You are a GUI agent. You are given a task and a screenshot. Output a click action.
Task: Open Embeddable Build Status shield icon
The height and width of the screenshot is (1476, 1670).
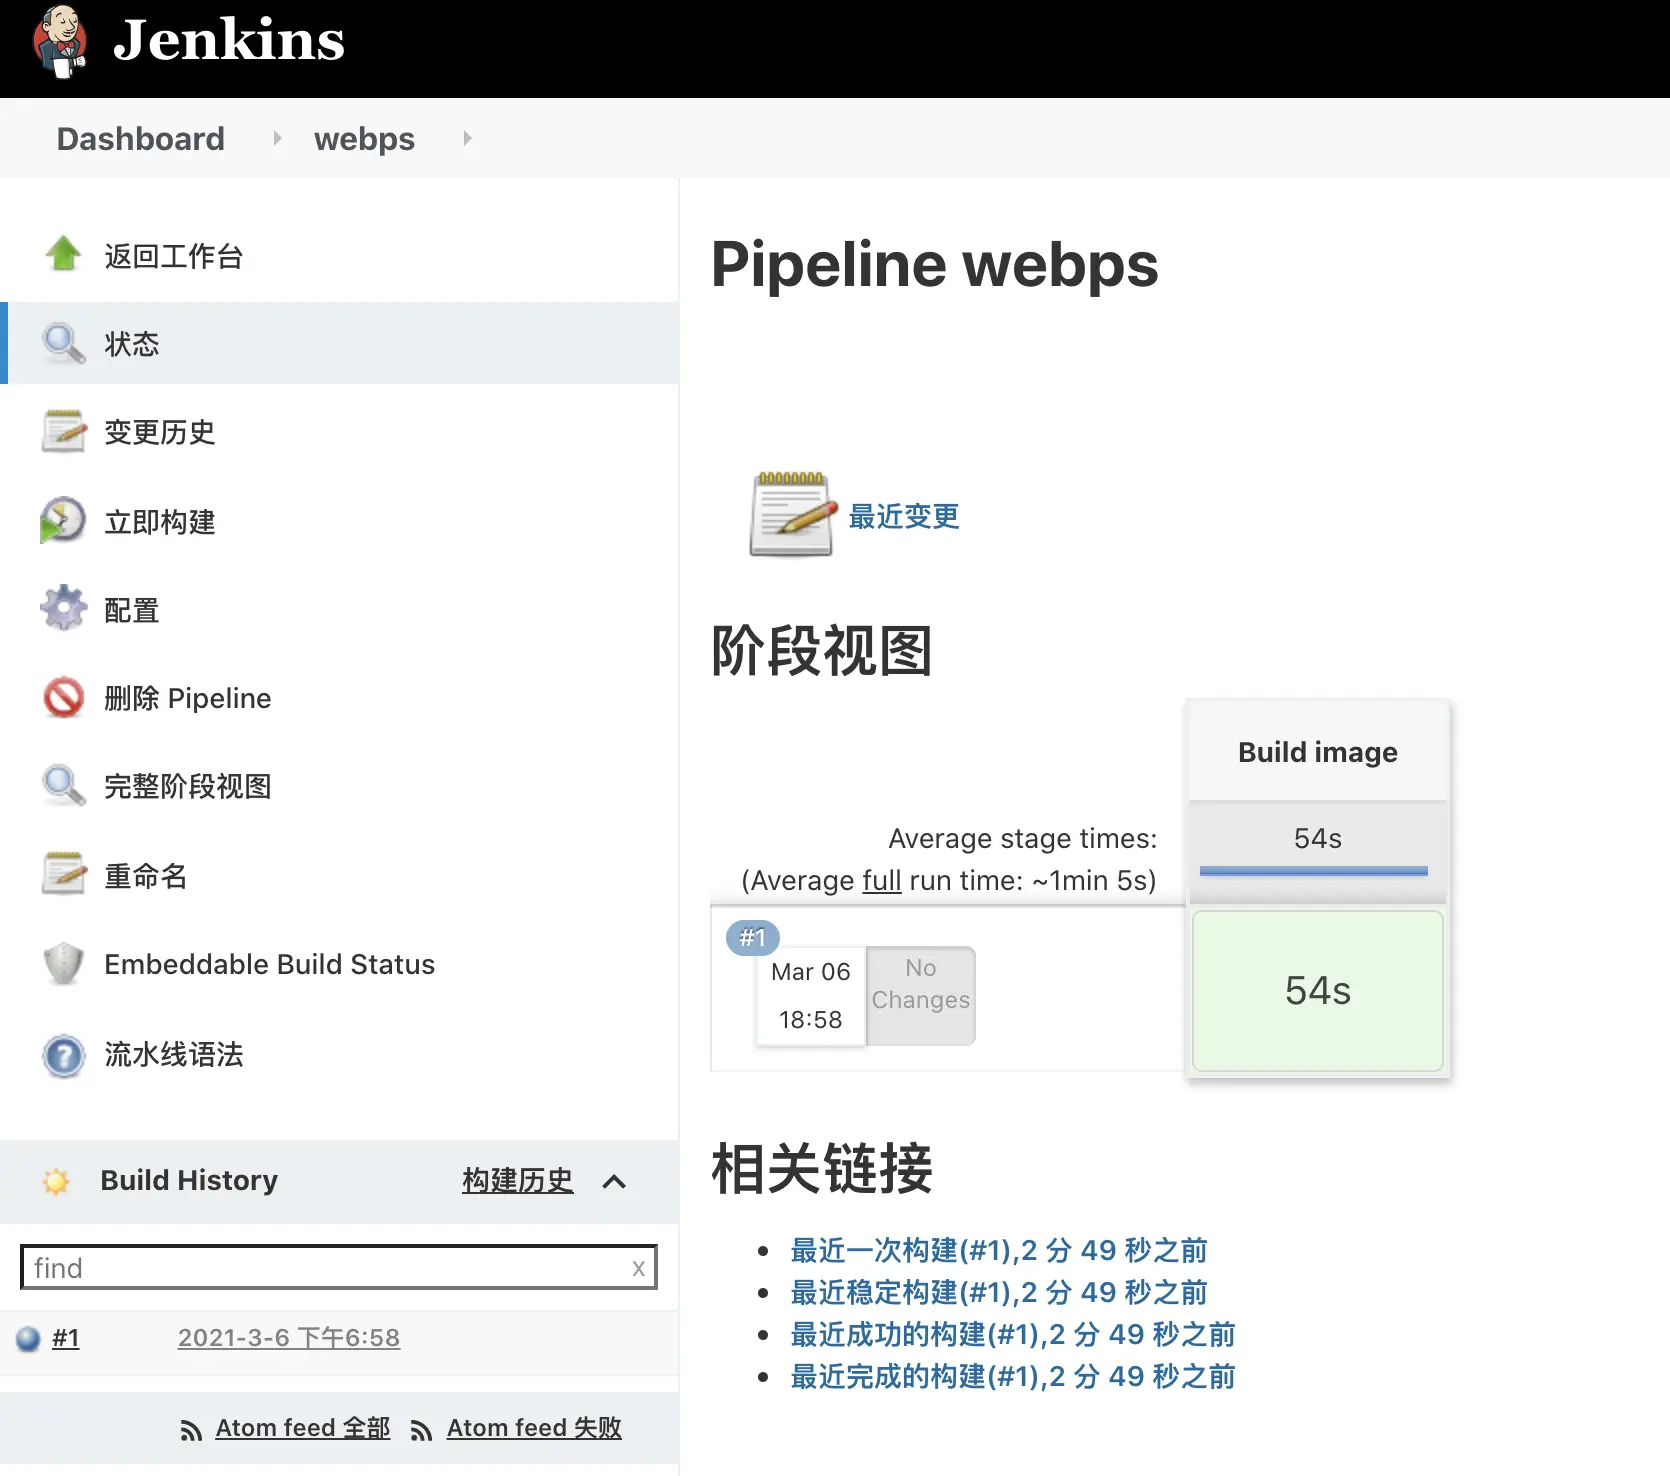pos(63,963)
